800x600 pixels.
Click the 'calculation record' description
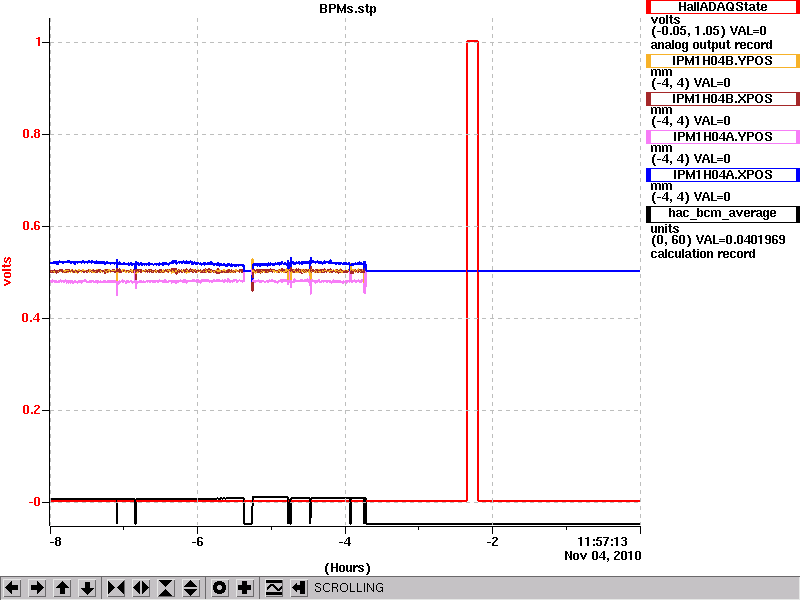(703, 254)
